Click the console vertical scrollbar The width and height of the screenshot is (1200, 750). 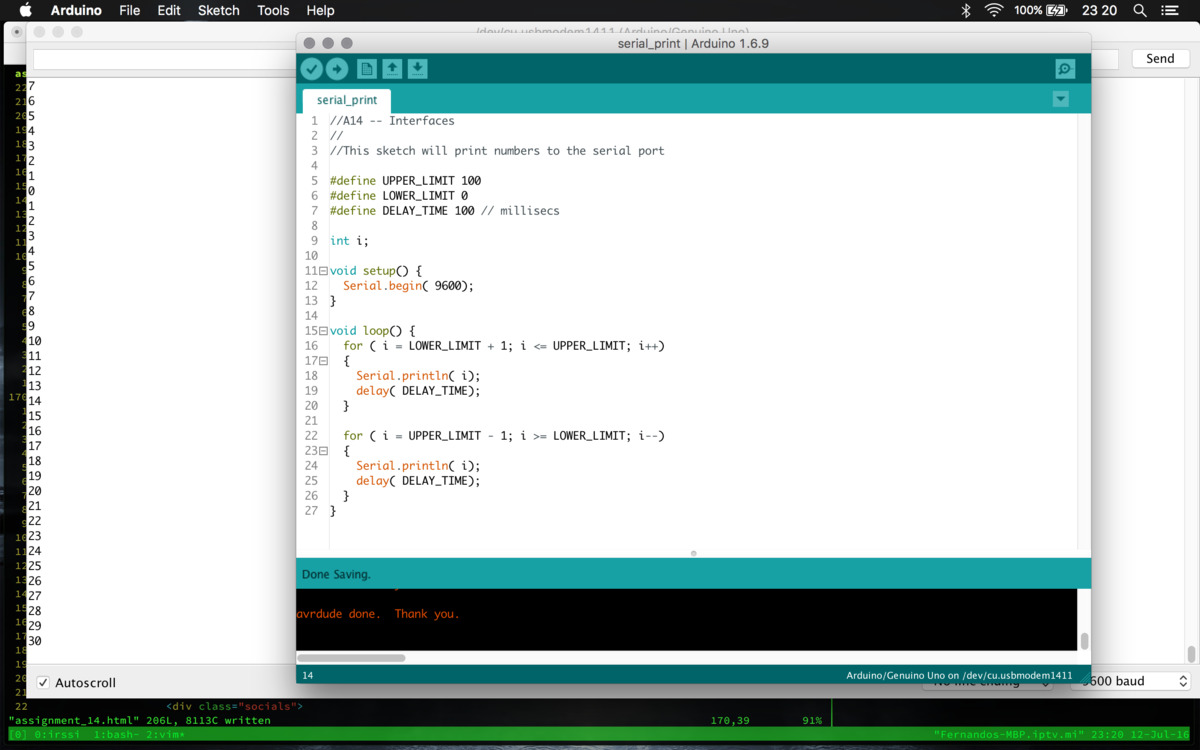click(x=1084, y=641)
